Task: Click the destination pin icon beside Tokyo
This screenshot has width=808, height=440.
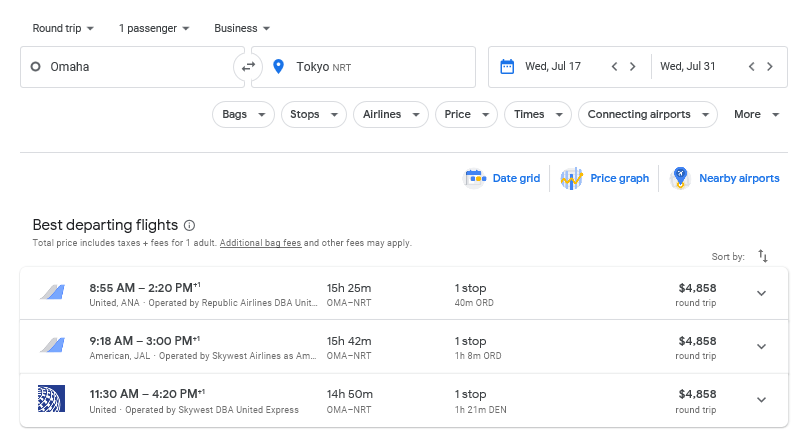Action: (x=278, y=66)
